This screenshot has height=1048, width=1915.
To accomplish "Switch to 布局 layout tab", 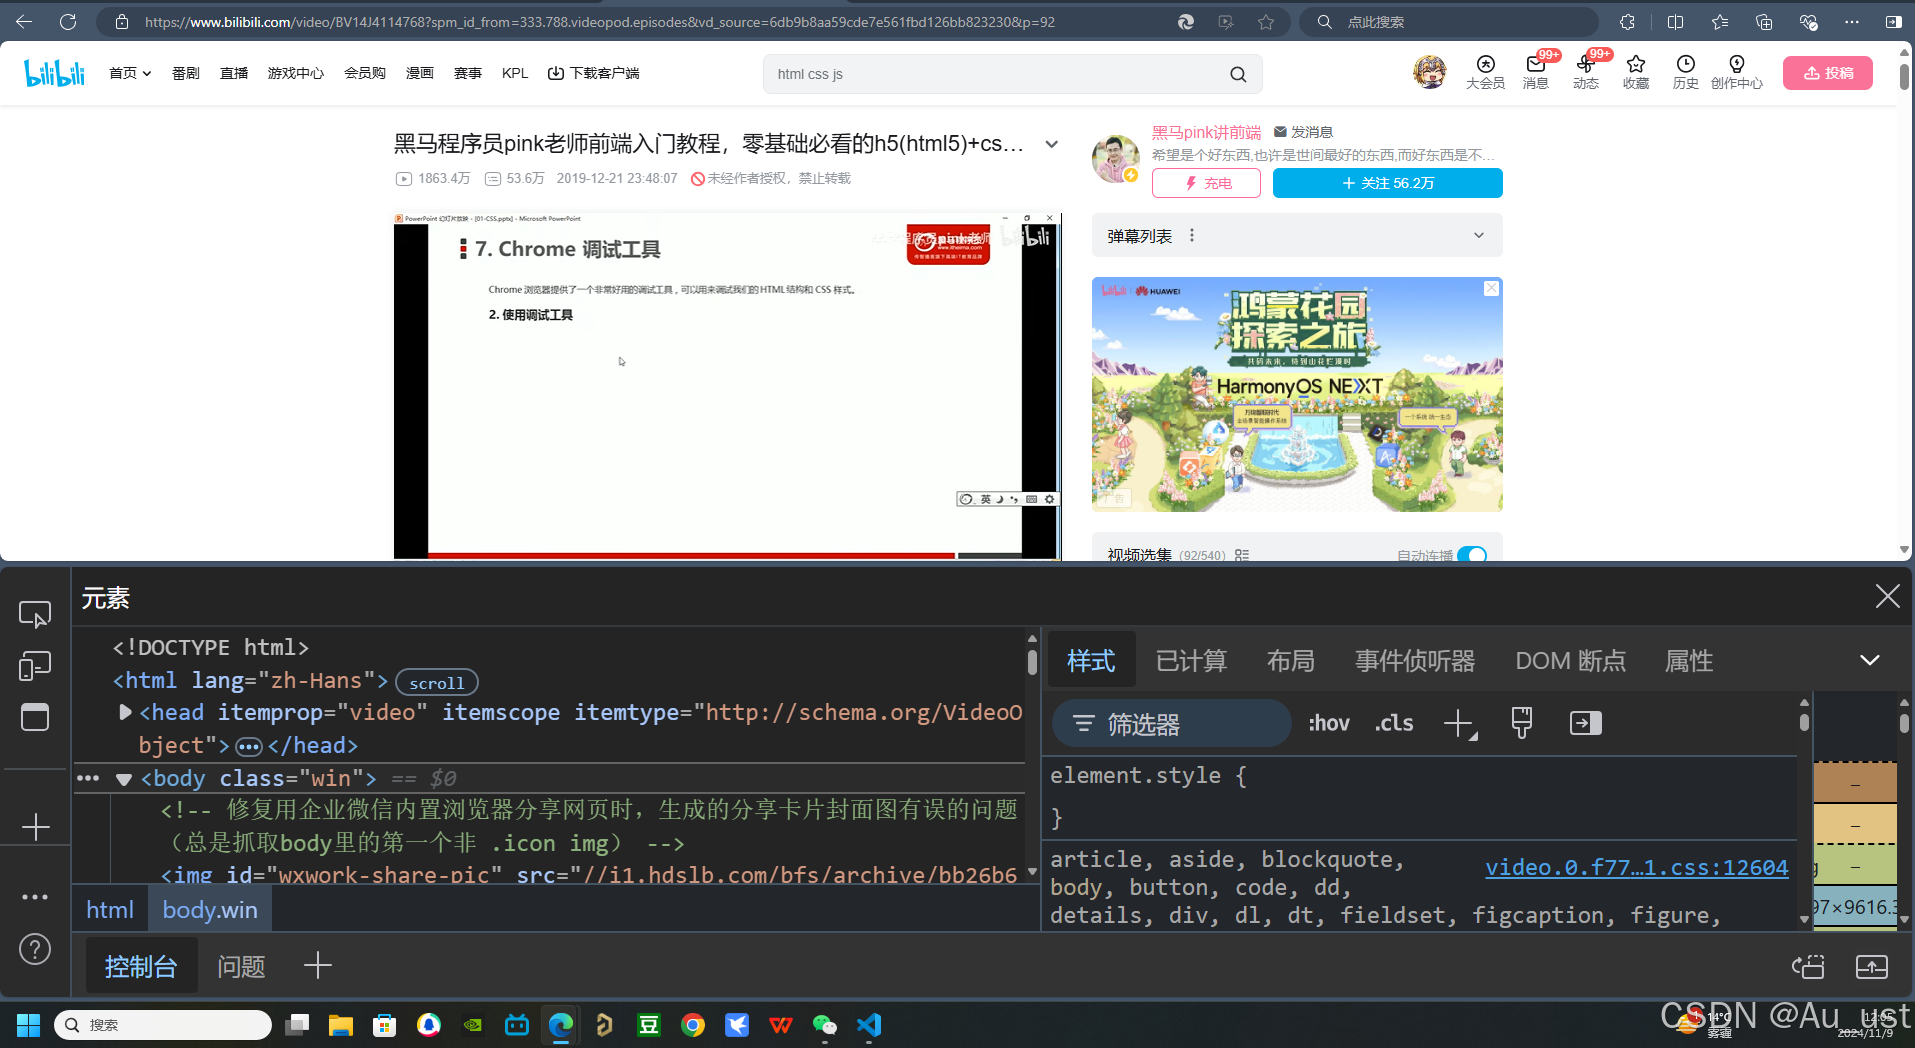I will click(1290, 660).
